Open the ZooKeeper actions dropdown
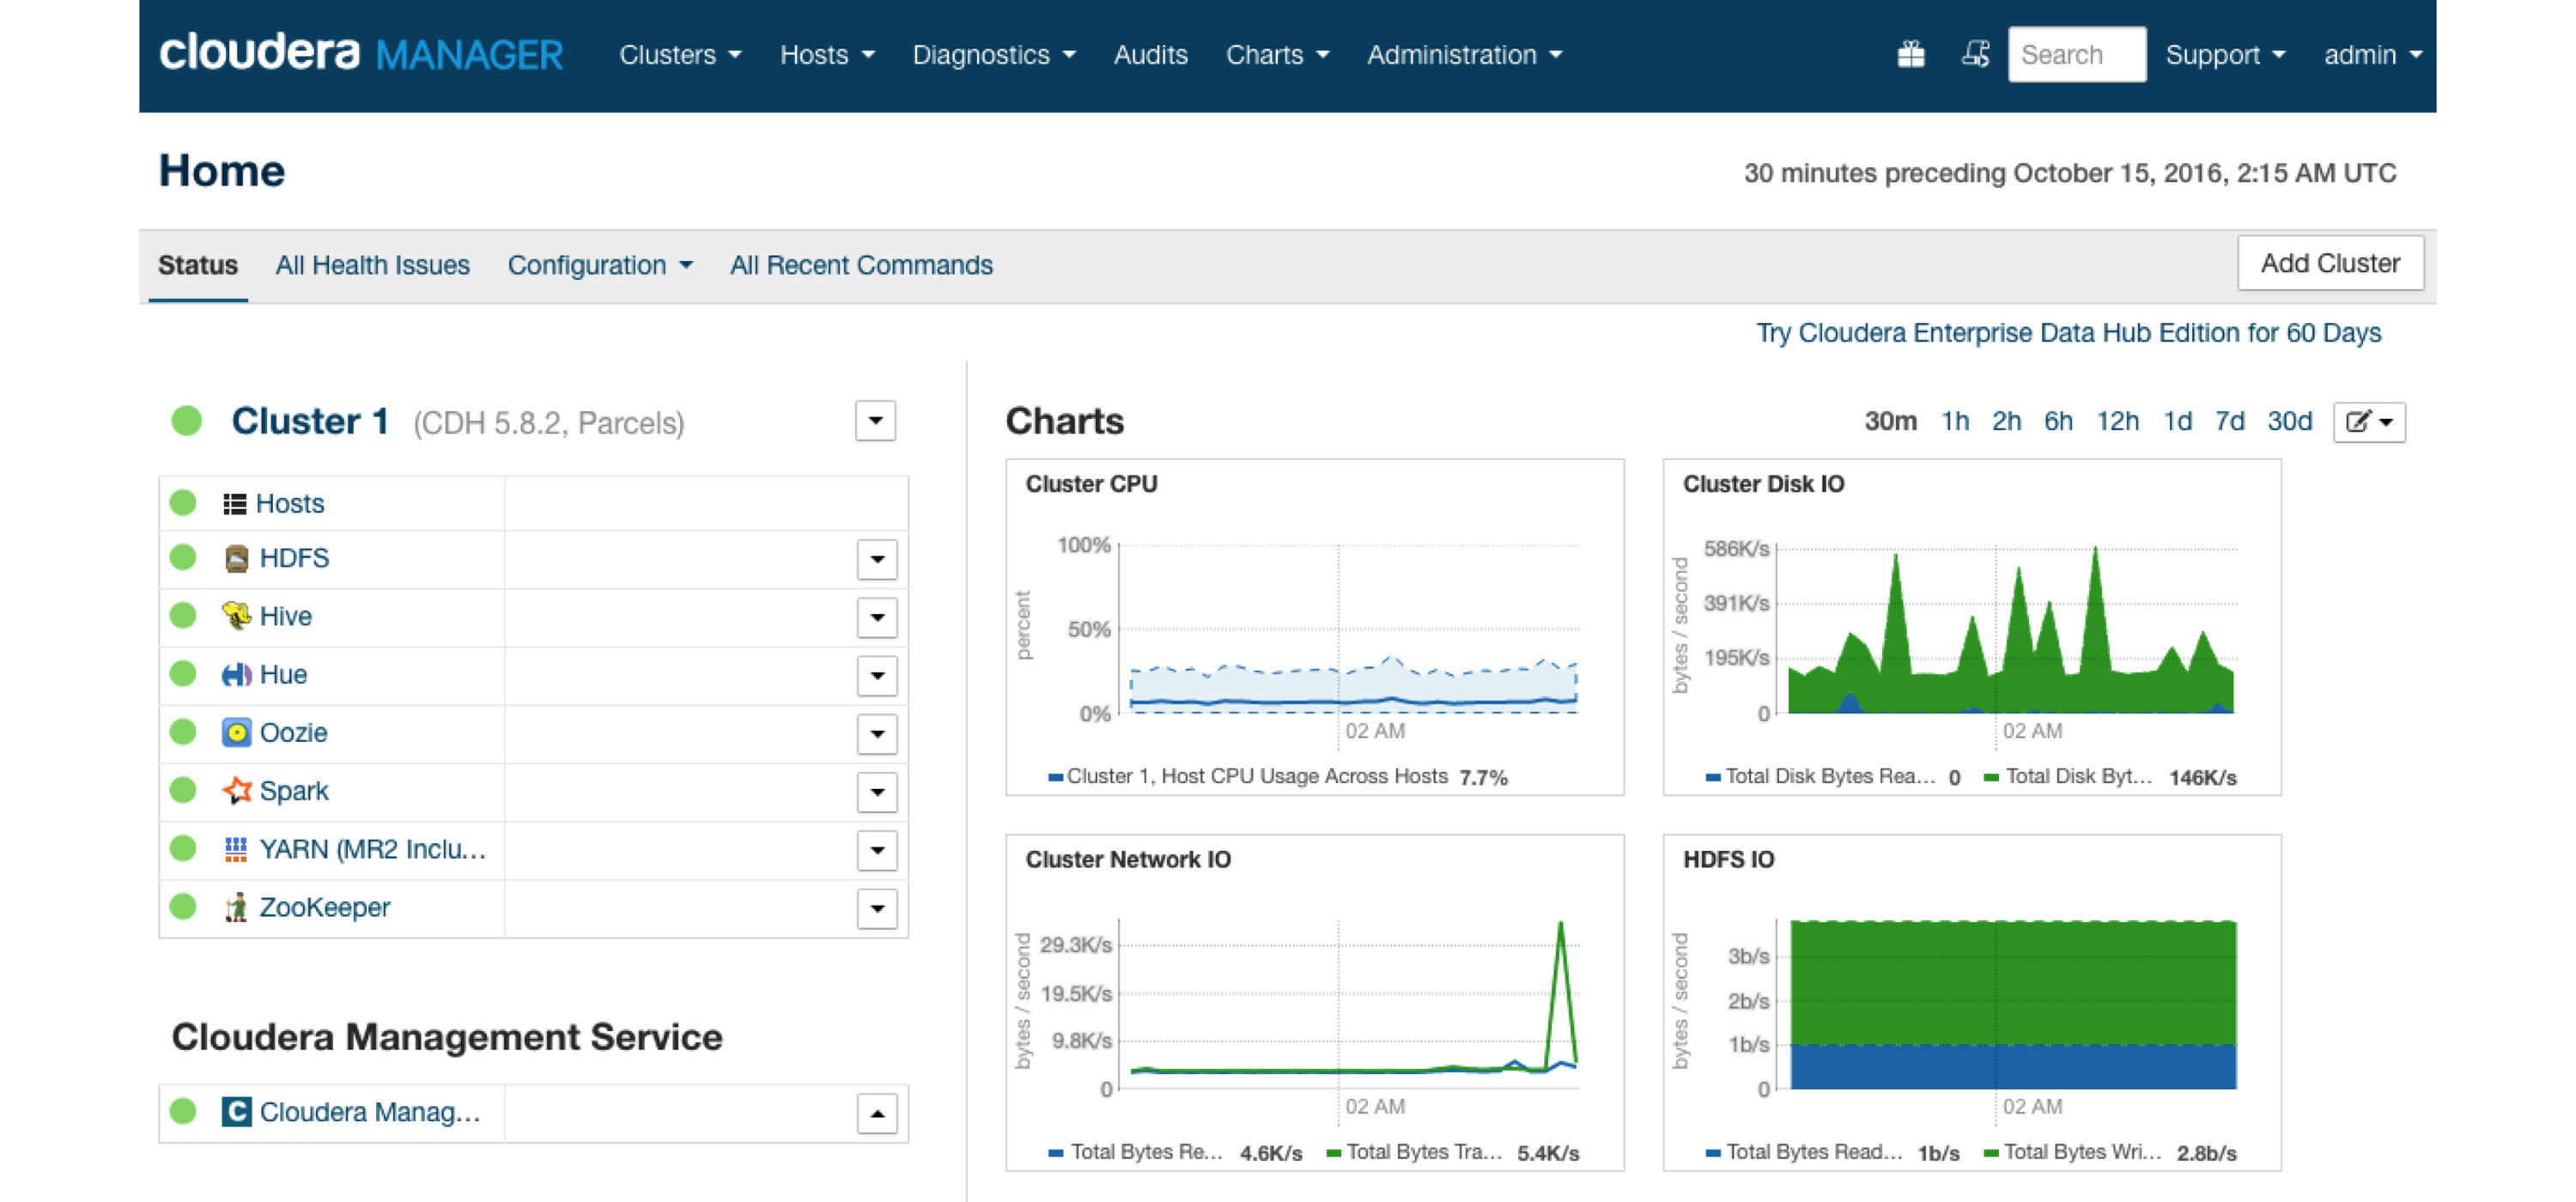 pos(877,908)
